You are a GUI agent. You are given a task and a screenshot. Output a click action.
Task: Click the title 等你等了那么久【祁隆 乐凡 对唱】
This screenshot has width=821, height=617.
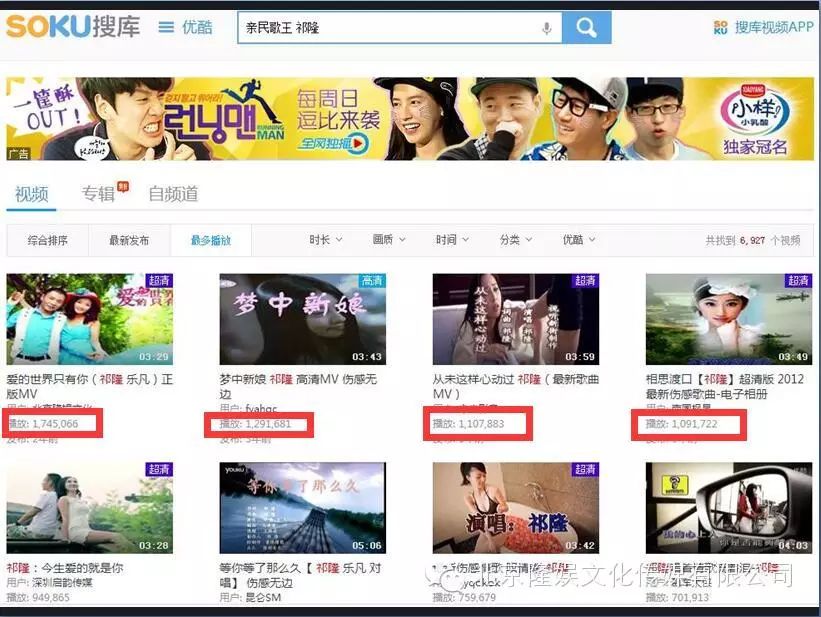pyautogui.click(x=300, y=575)
